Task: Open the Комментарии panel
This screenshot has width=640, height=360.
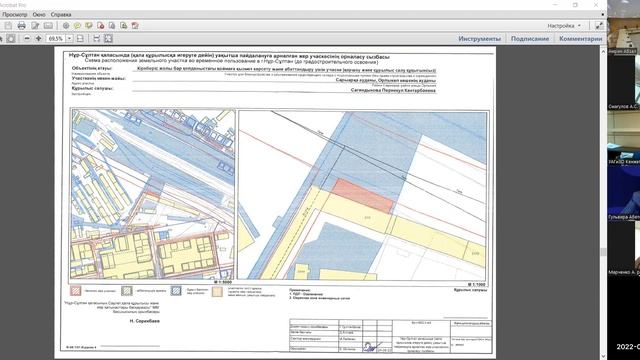Action: tap(580, 38)
